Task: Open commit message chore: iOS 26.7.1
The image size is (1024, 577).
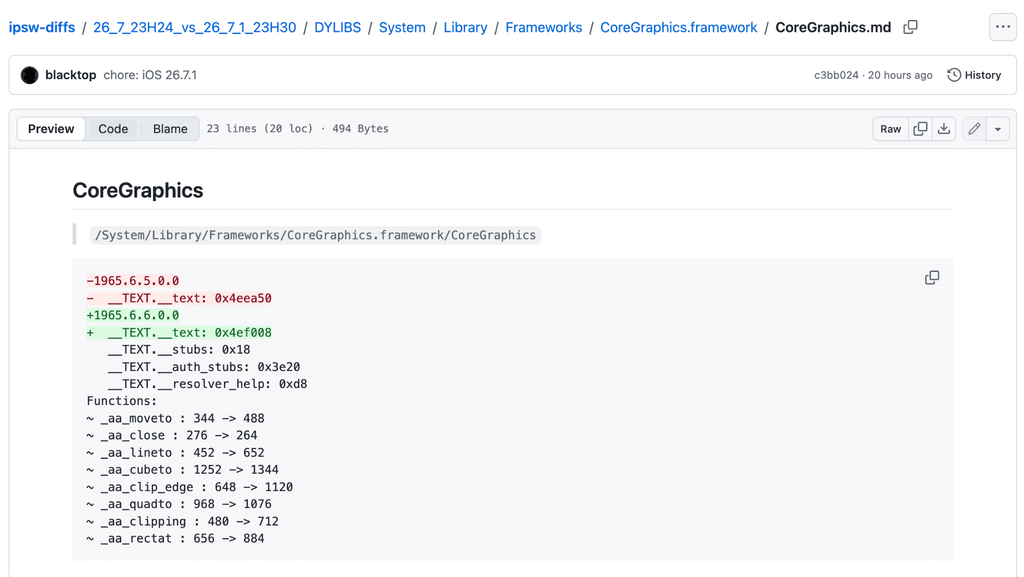Action: (150, 75)
